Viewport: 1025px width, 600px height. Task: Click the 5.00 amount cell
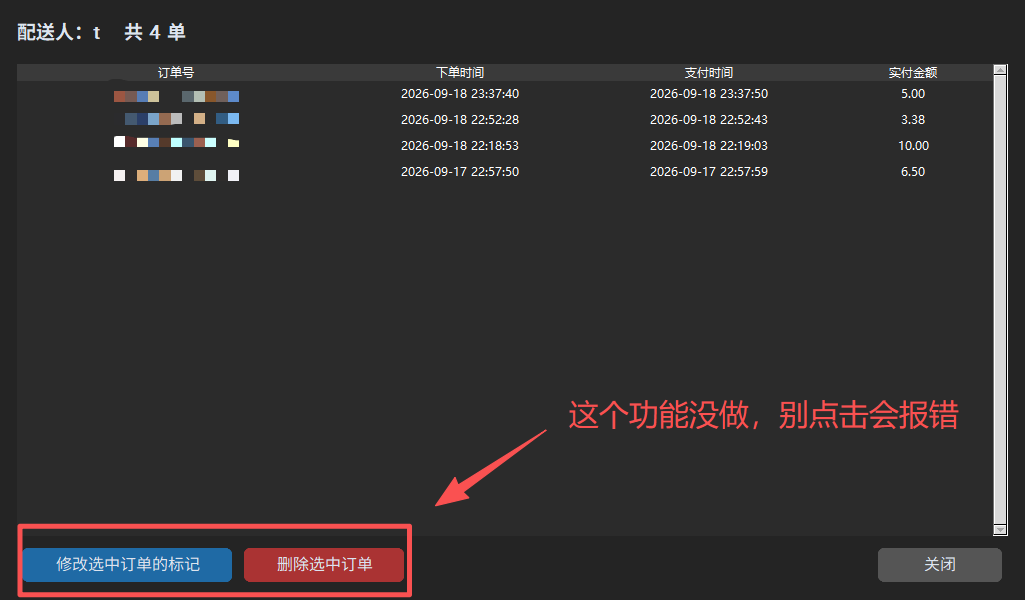913,94
